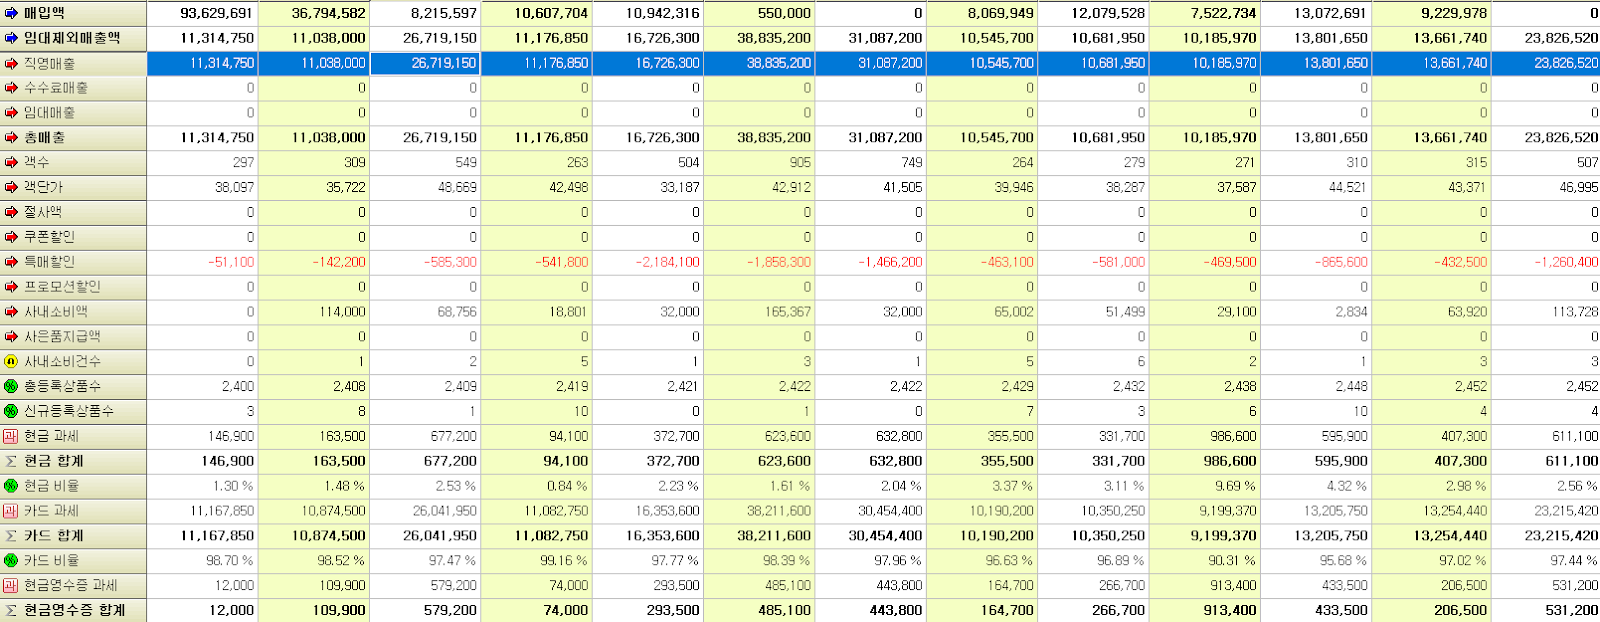Select the 매입액 cell showing 550,000
Screen dimensions: 1600x622
[760, 13]
